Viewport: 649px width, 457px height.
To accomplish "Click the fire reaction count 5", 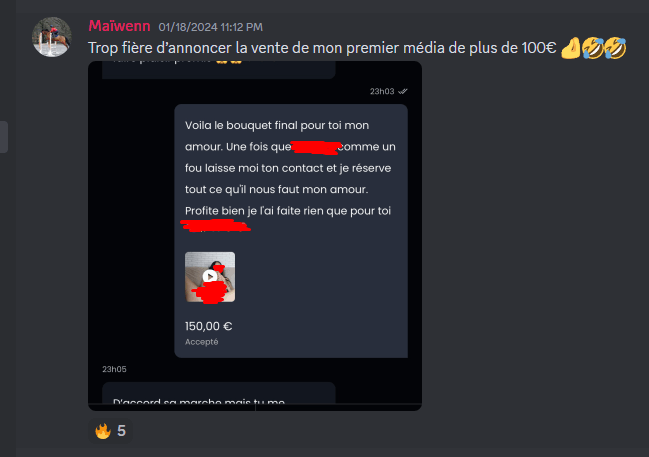I will tap(121, 431).
